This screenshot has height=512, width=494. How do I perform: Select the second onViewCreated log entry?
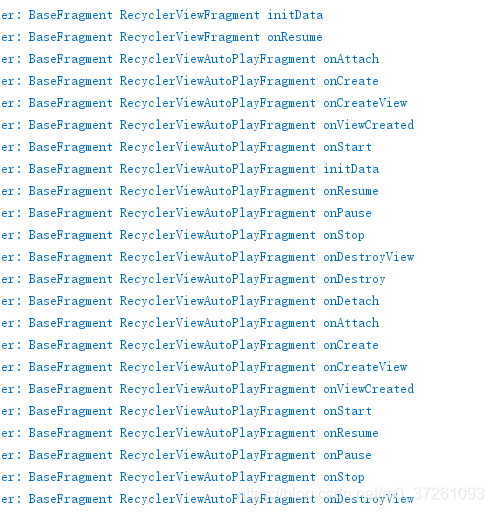click(x=207, y=389)
